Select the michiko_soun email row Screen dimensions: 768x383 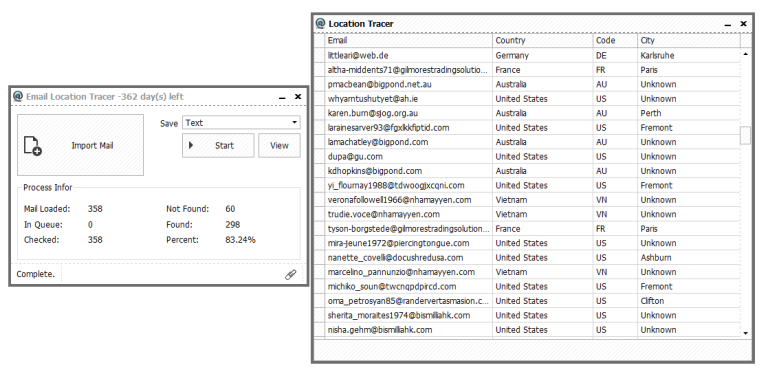[x=527, y=287]
